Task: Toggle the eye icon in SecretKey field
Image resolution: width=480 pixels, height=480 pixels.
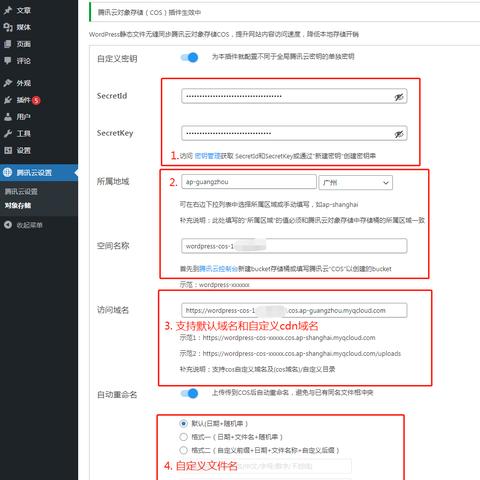Action: (x=399, y=134)
